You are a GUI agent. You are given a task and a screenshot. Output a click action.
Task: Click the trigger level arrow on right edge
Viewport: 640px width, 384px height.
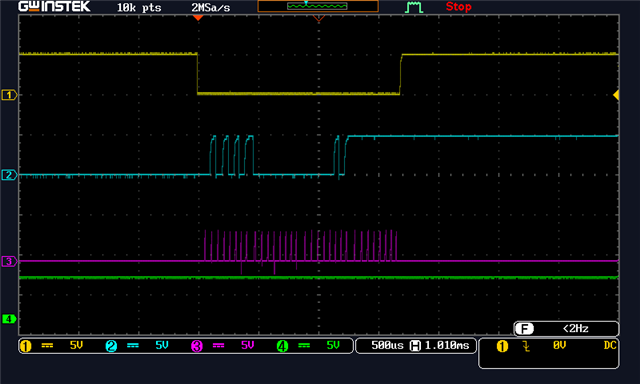point(616,95)
